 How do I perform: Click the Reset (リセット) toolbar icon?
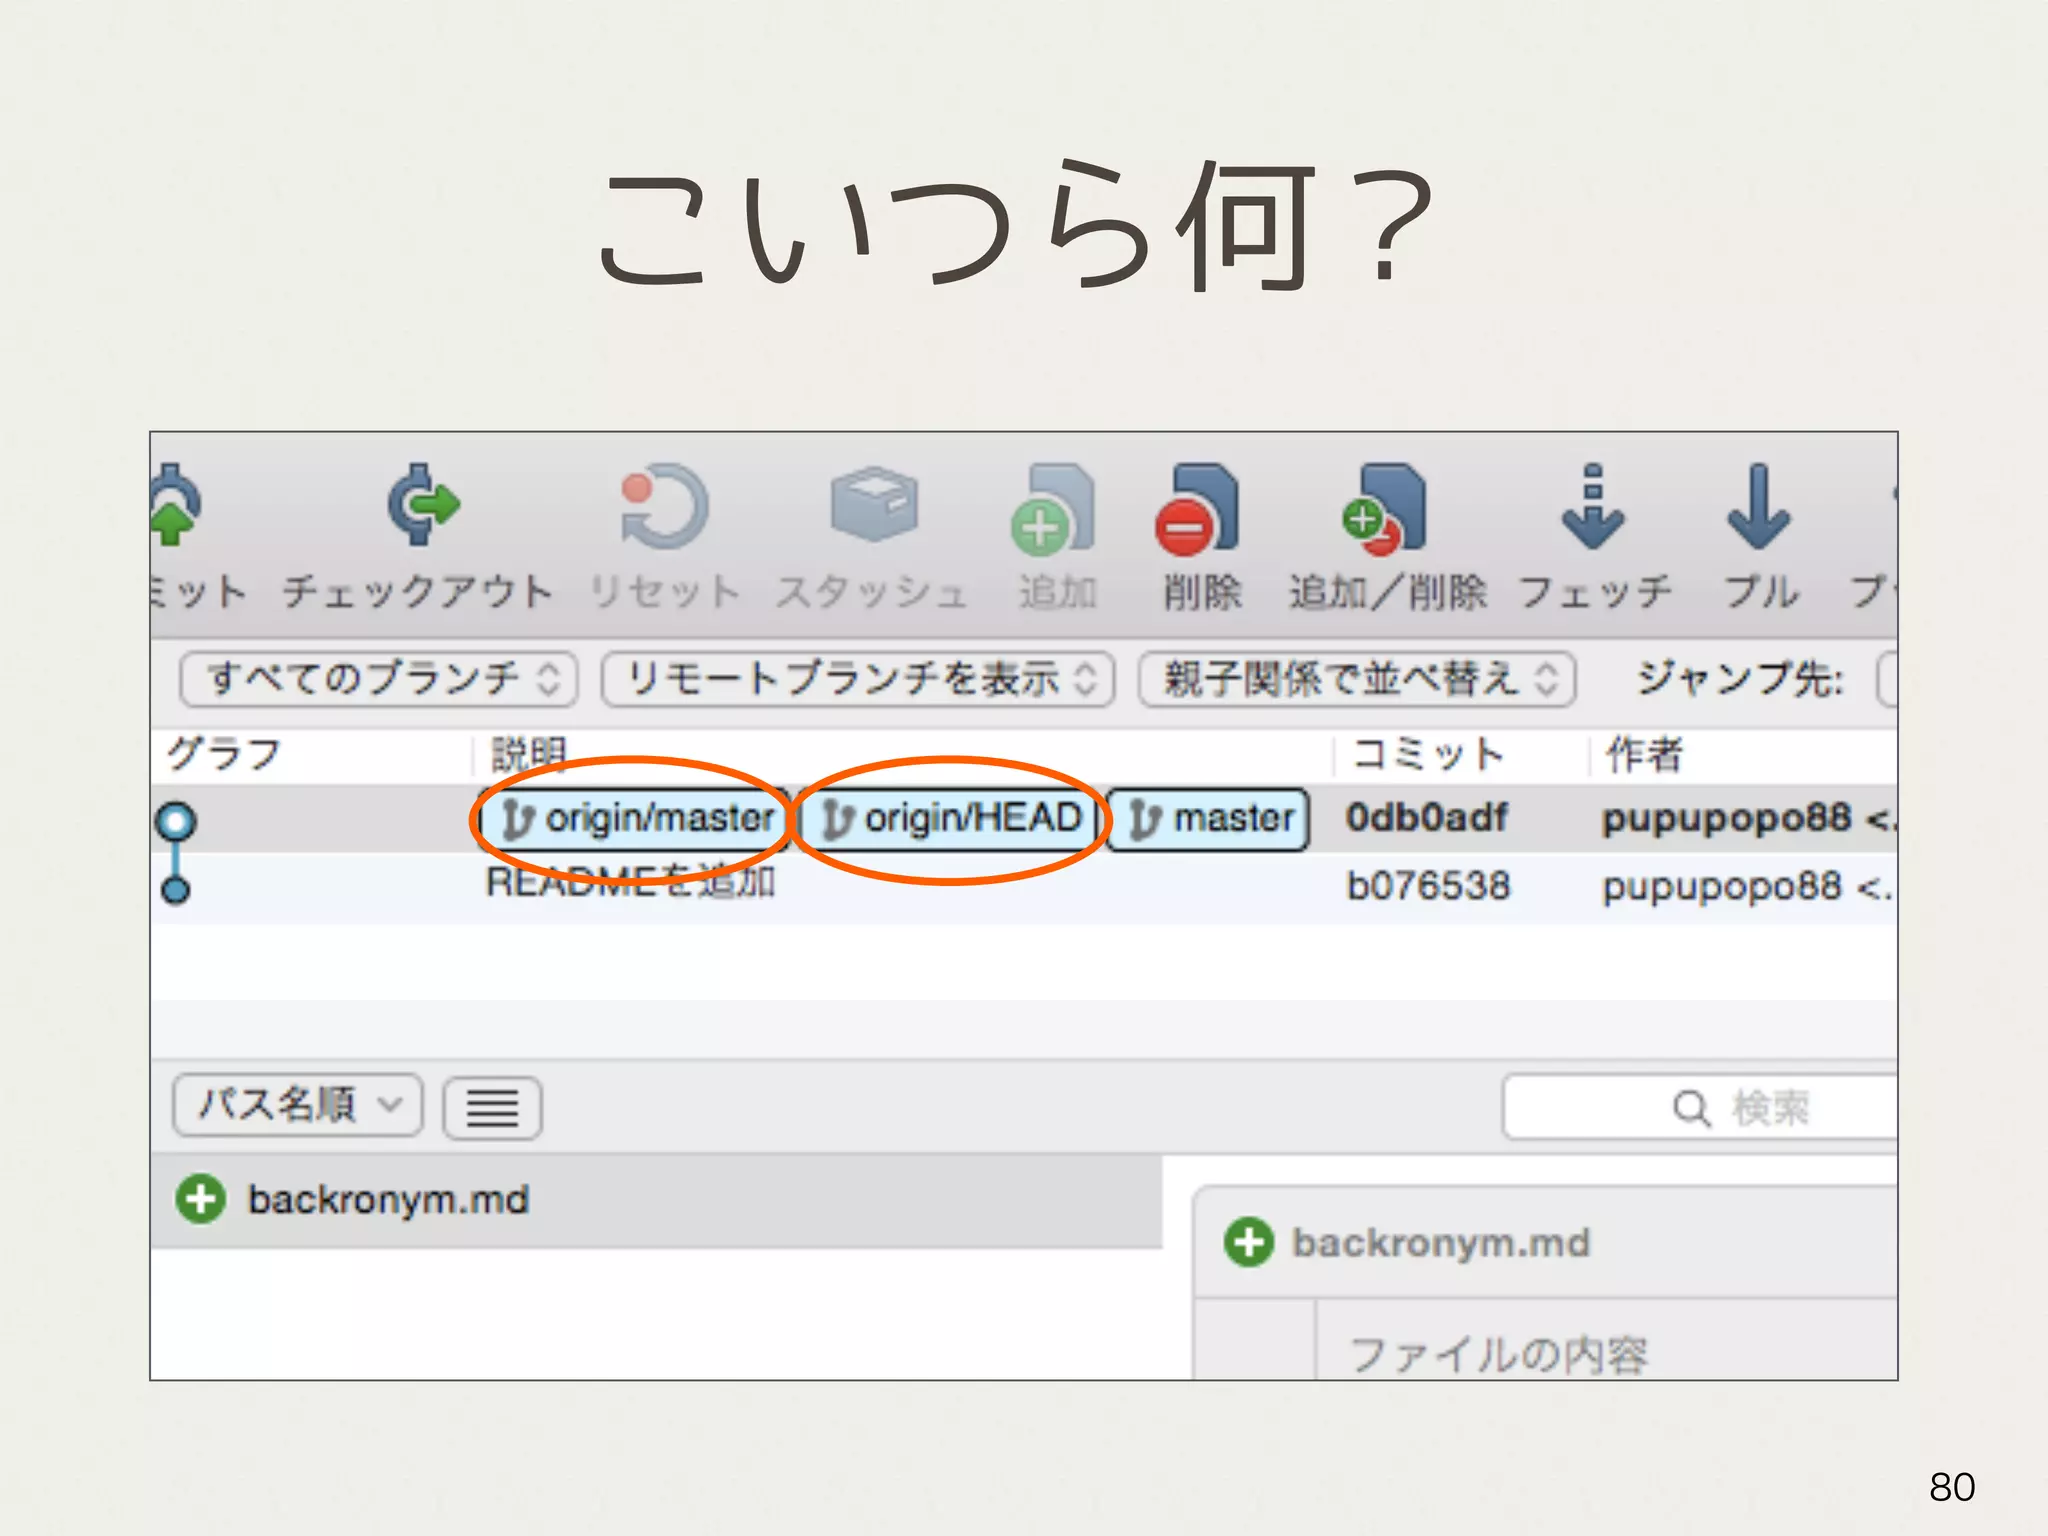point(663,506)
